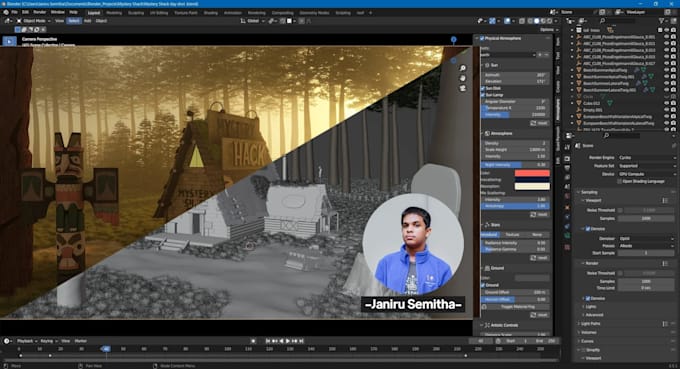Open the Passes Albedo dropdown
The height and width of the screenshot is (369, 680).
click(647, 246)
